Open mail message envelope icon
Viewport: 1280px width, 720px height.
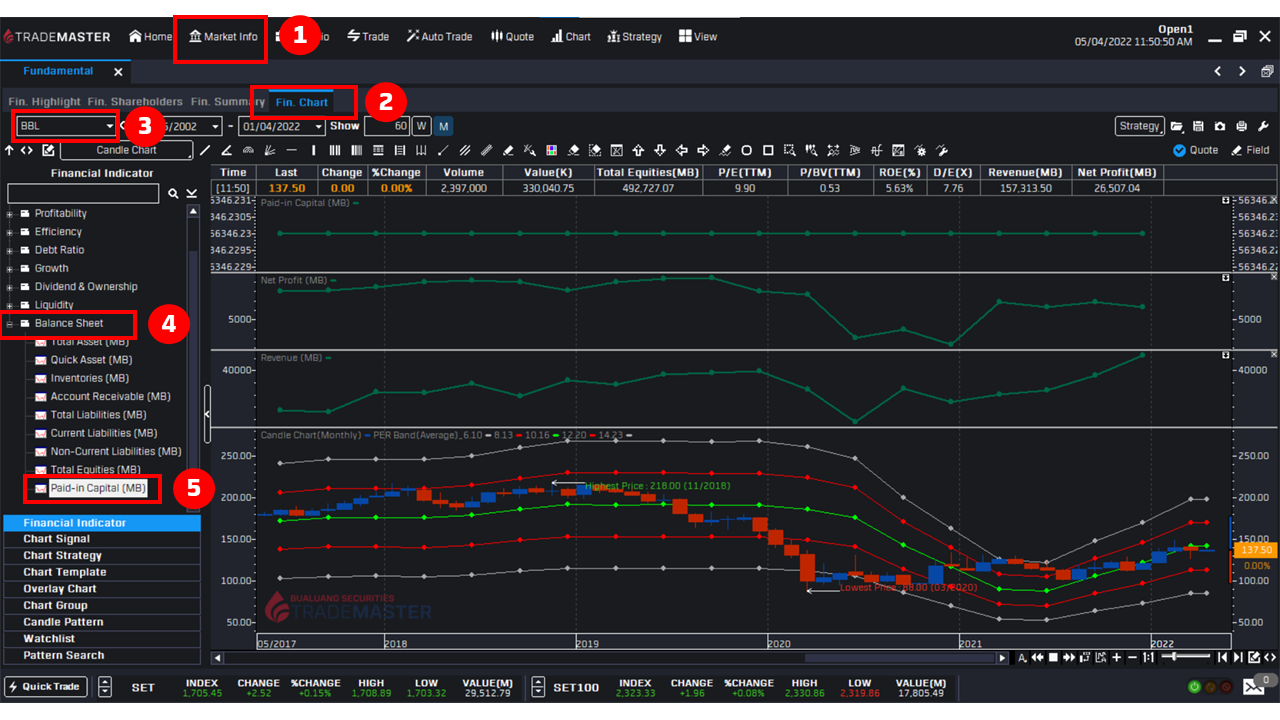click(1254, 687)
